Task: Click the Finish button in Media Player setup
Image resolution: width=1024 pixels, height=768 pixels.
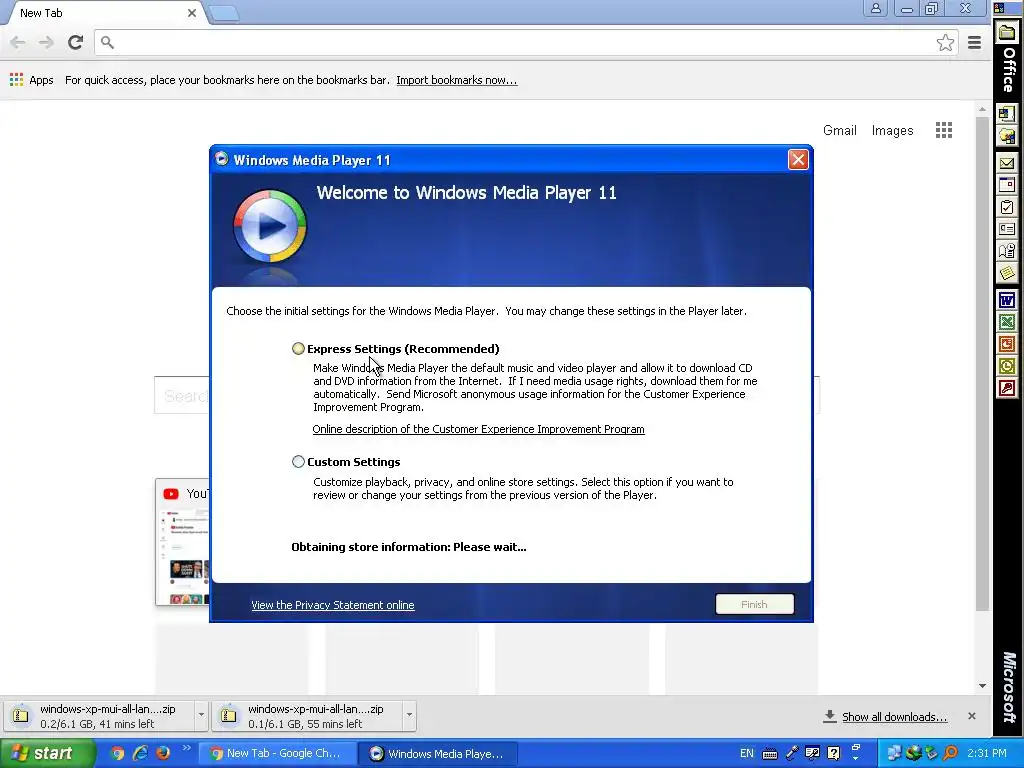Action: [754, 604]
